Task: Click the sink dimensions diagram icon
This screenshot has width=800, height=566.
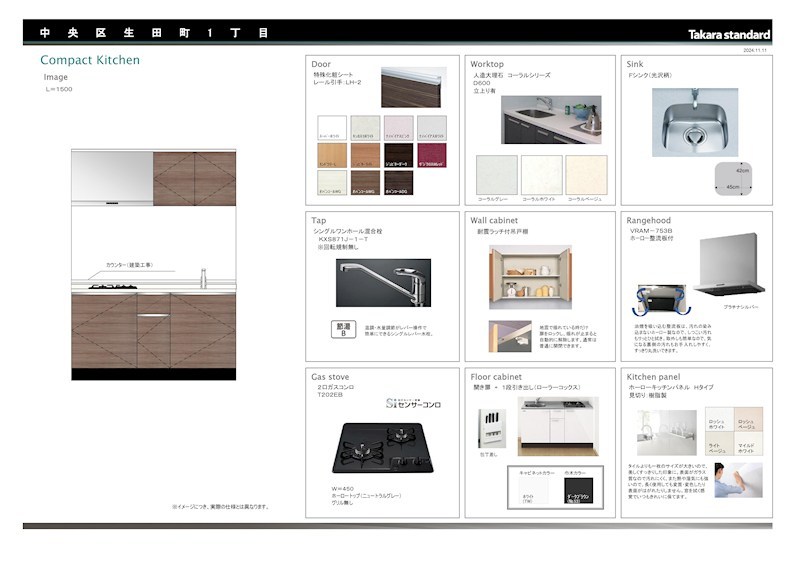Action: (x=733, y=179)
